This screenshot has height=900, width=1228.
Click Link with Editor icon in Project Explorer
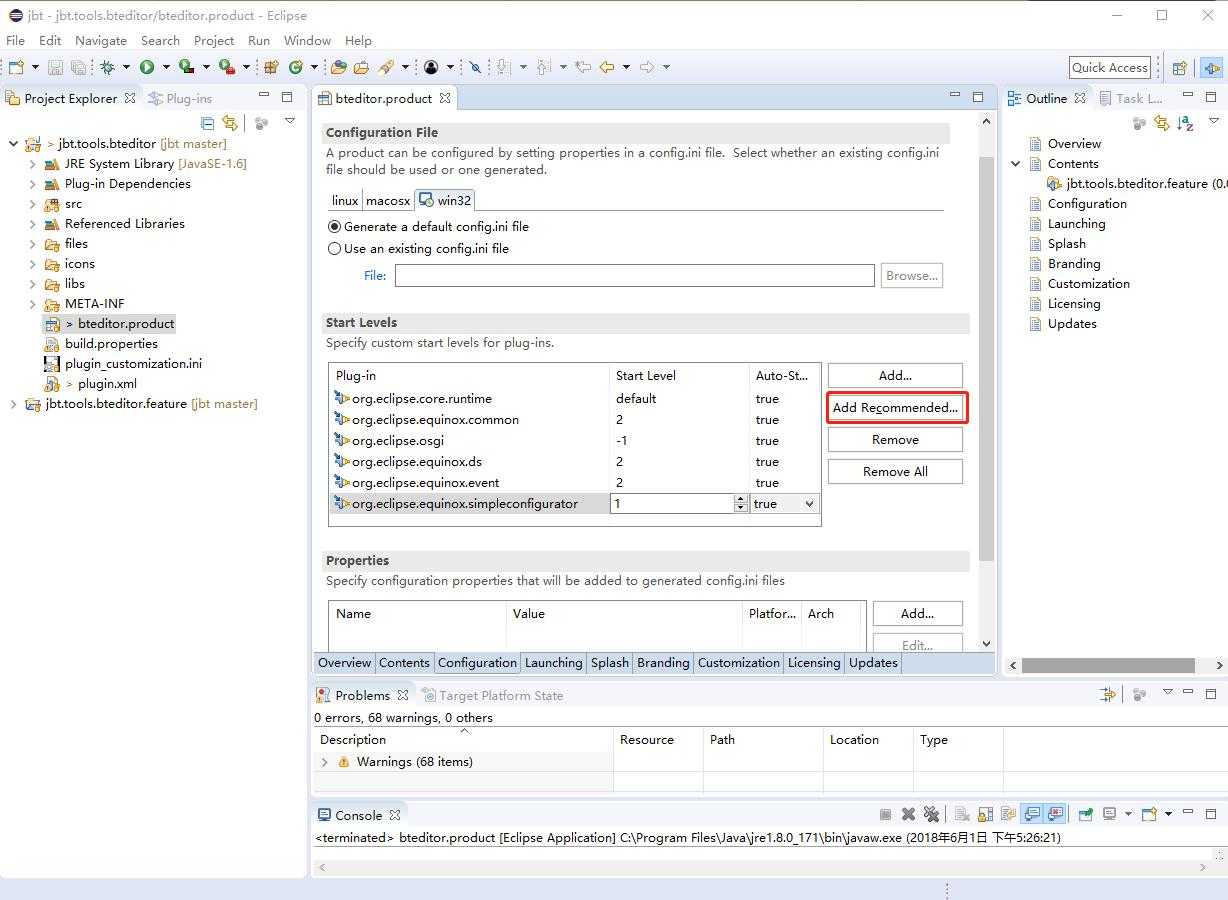tap(230, 123)
